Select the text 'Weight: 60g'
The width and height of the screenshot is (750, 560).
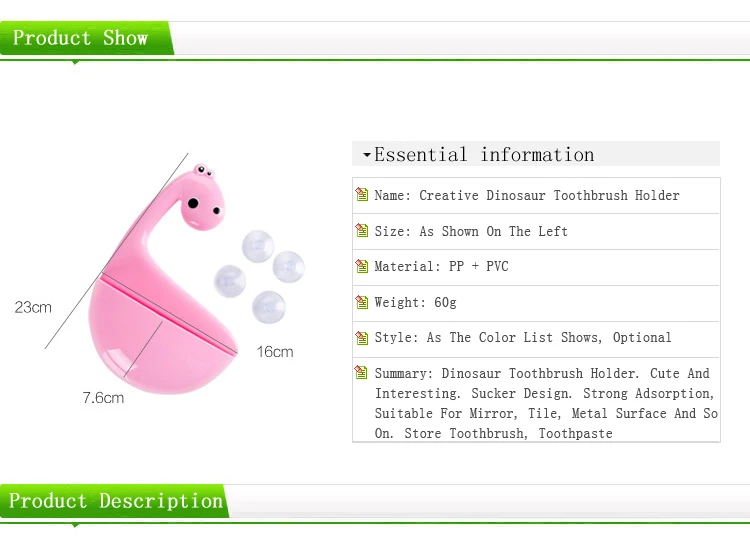pyautogui.click(x=416, y=302)
